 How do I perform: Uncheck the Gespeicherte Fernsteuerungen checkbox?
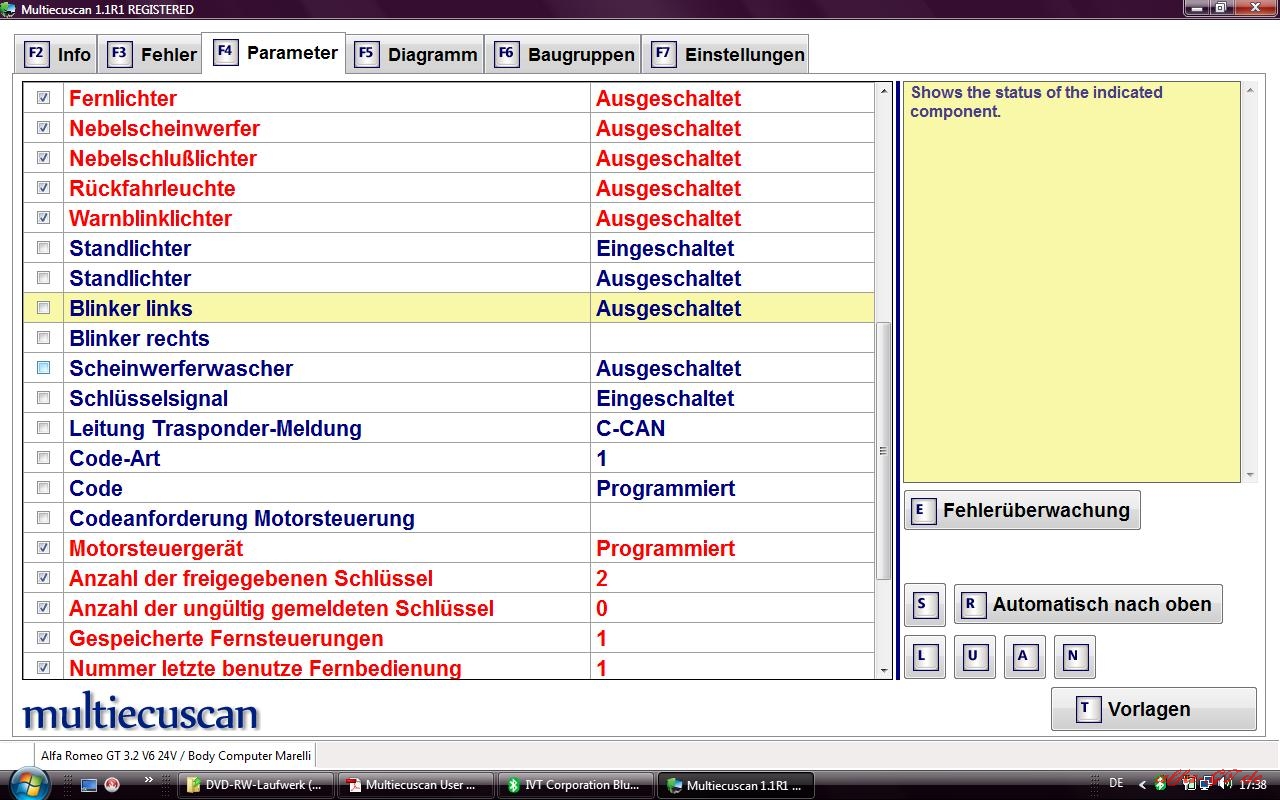[x=43, y=638]
